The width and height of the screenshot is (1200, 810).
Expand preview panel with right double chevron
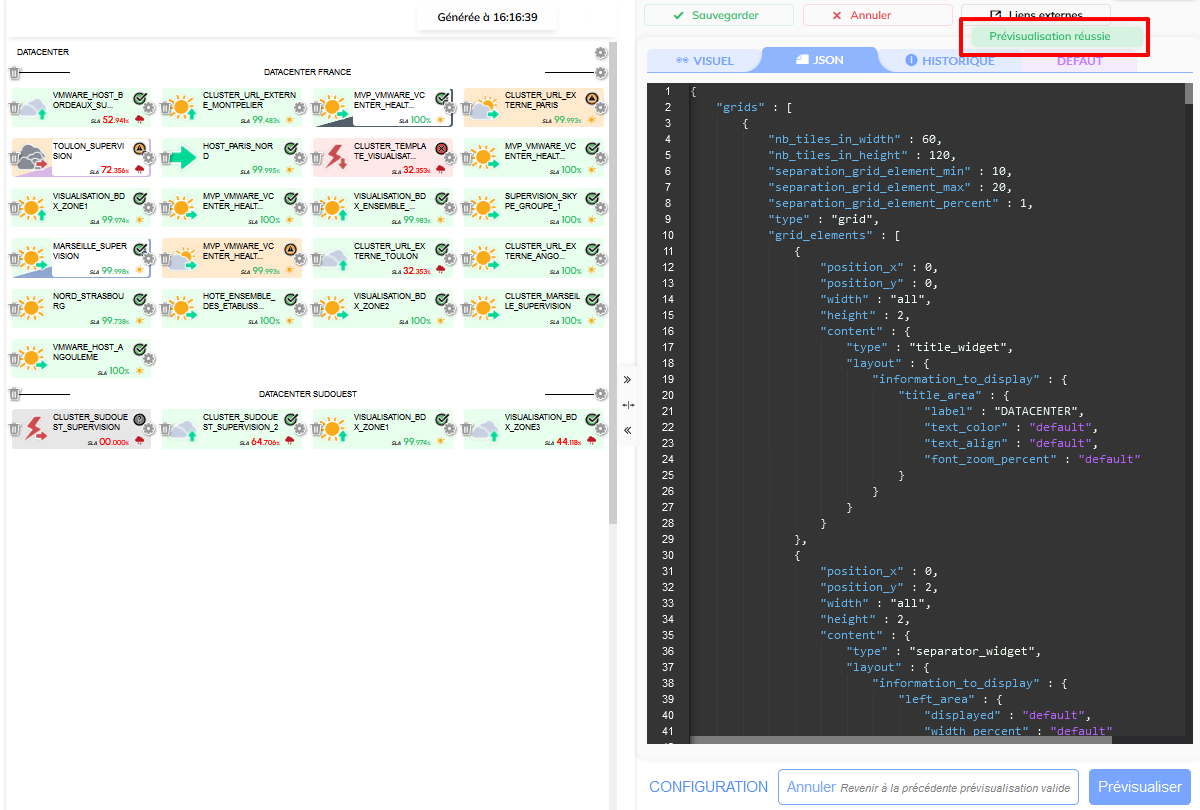point(628,380)
